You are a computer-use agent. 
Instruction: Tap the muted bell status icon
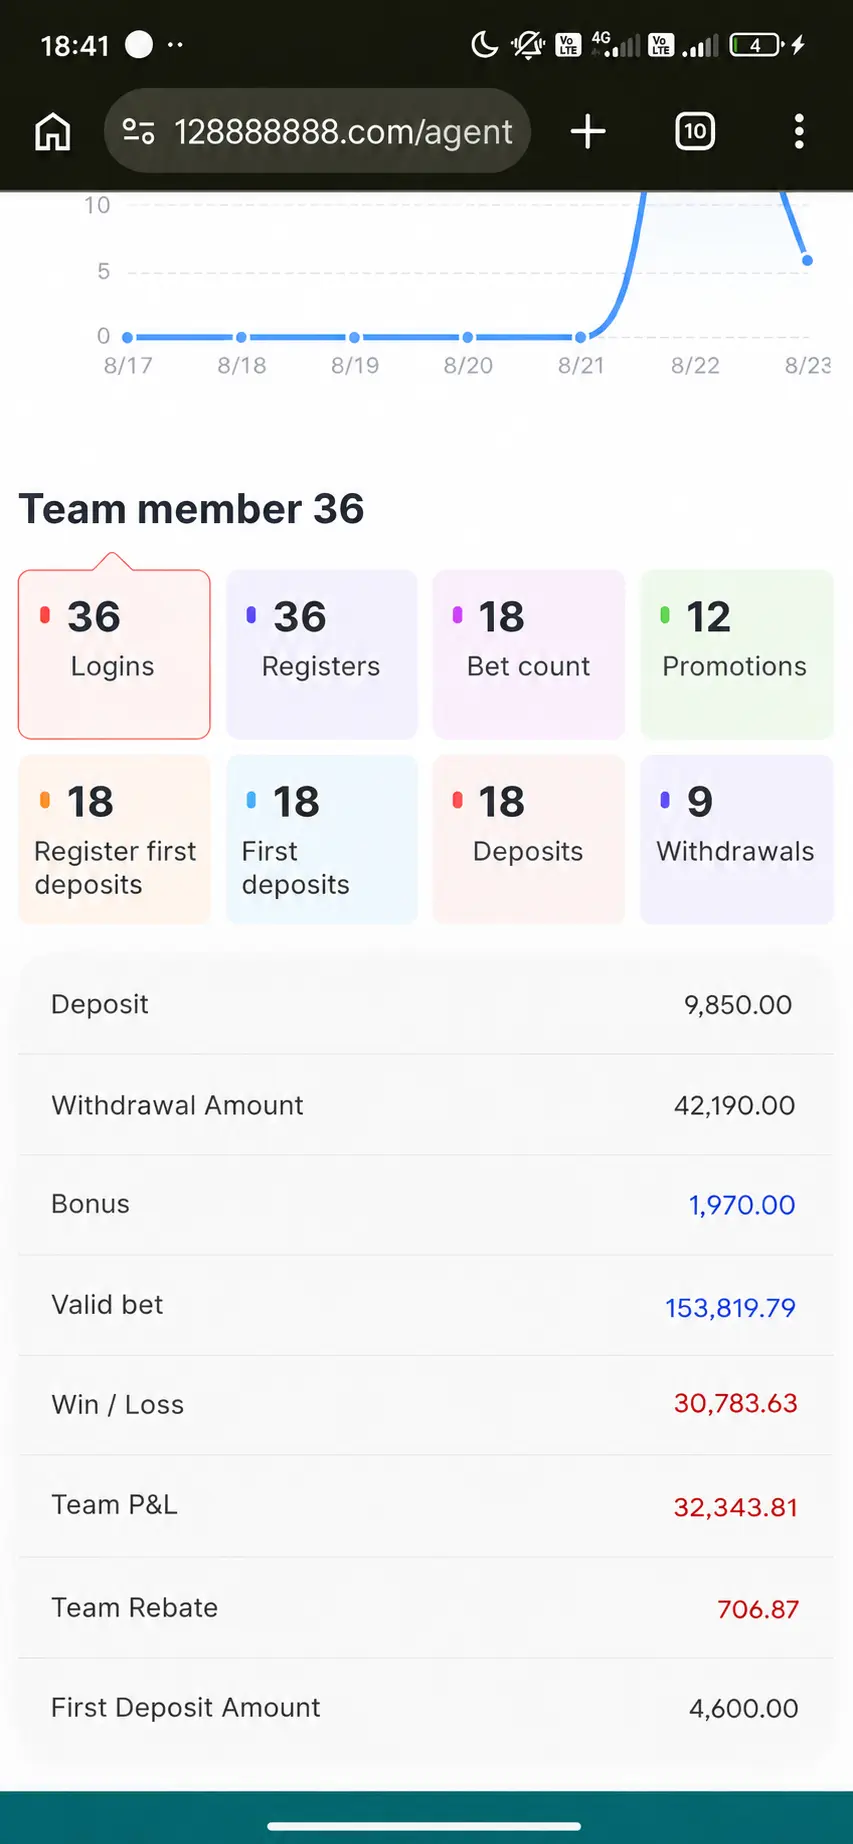click(x=527, y=45)
